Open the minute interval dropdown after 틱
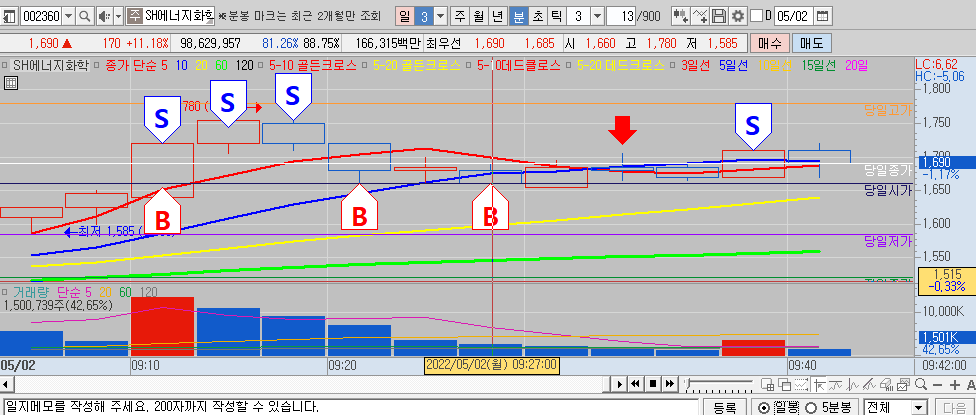 [x=597, y=16]
